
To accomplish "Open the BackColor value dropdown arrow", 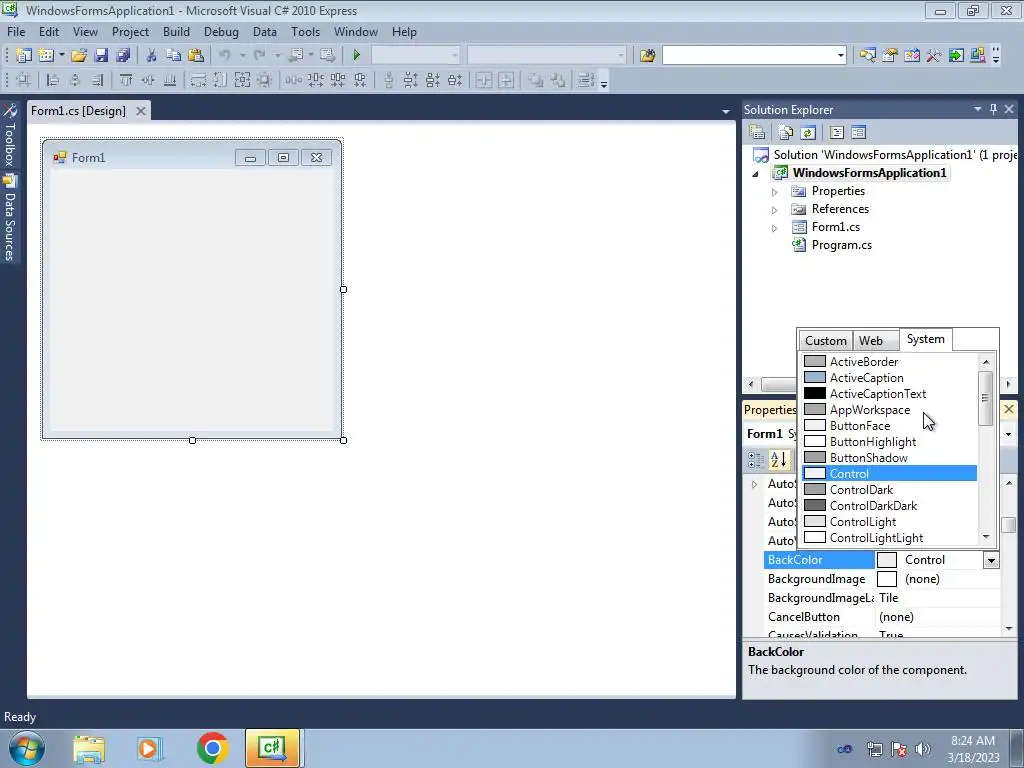I will 991,560.
